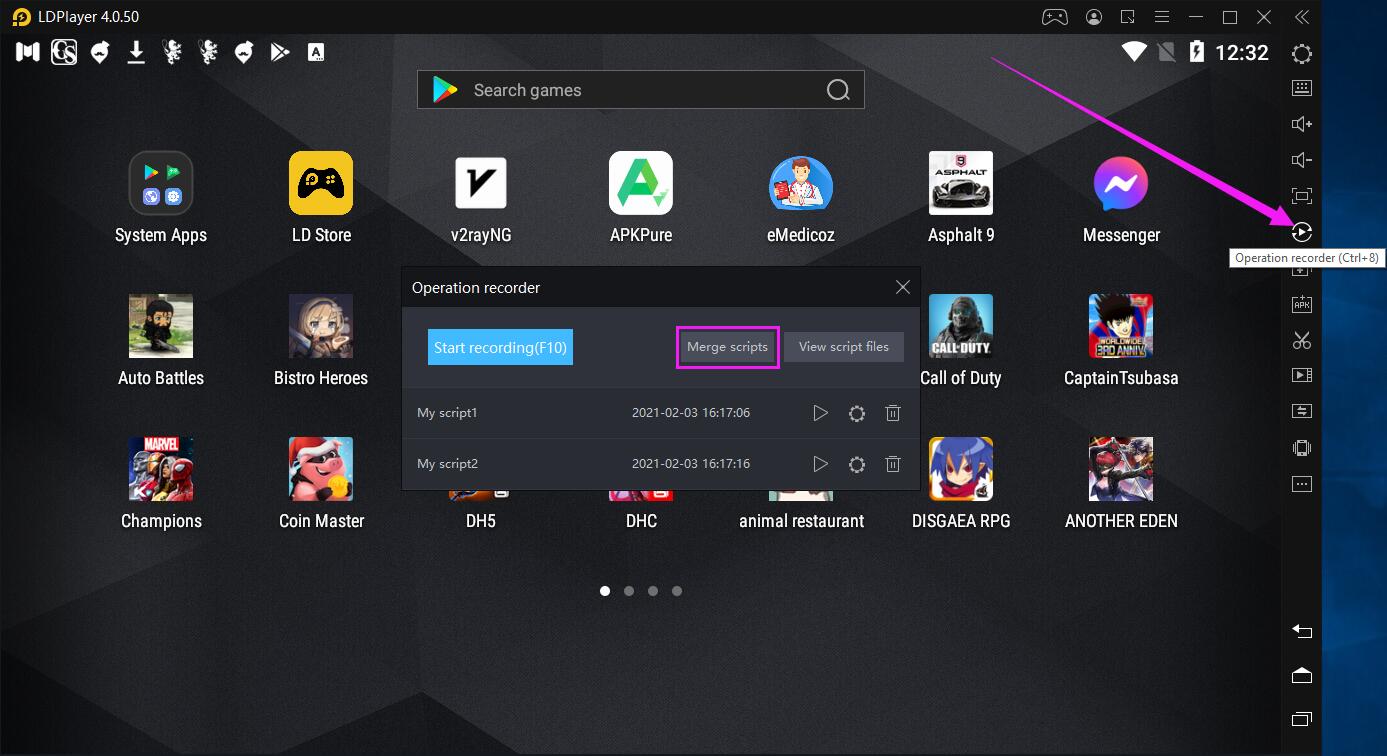Open Operation recorder sidebar icon
The width and height of the screenshot is (1387, 756).
tap(1301, 232)
